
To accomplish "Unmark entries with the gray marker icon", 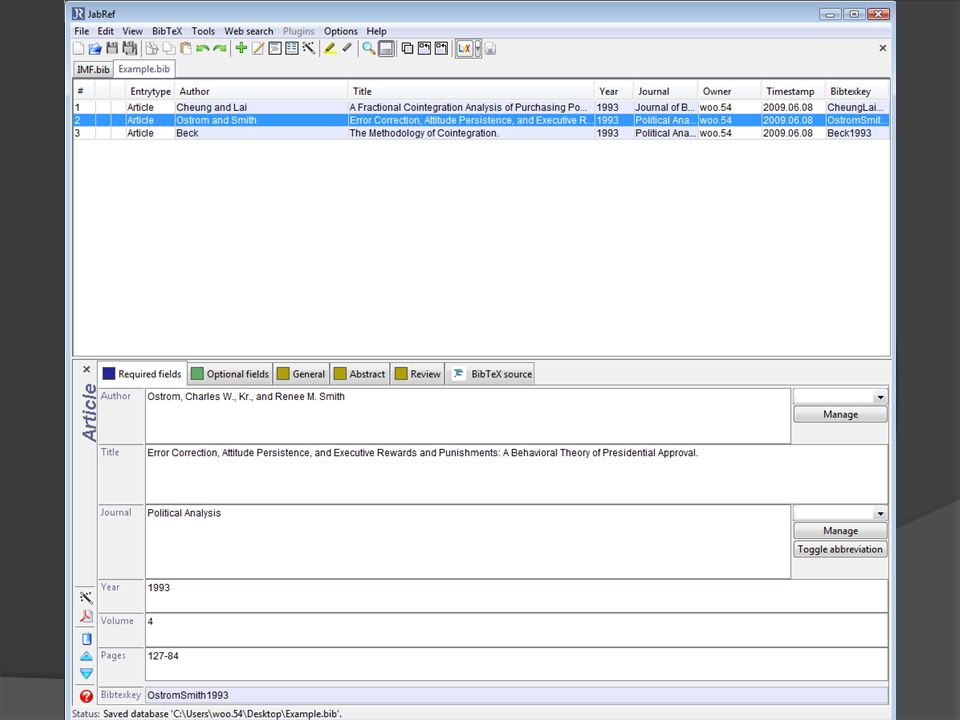I will coord(347,48).
